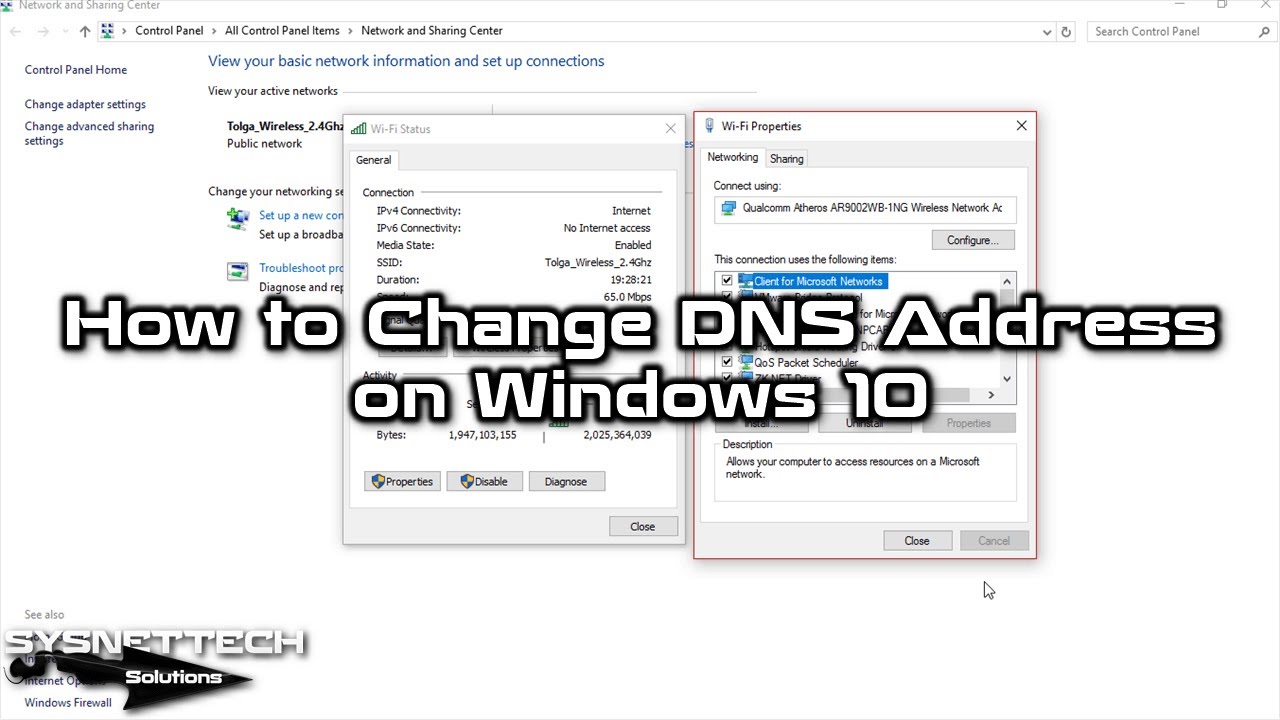Open Windows Firewall link
Screen dimensions: 1280x720
click(68, 702)
